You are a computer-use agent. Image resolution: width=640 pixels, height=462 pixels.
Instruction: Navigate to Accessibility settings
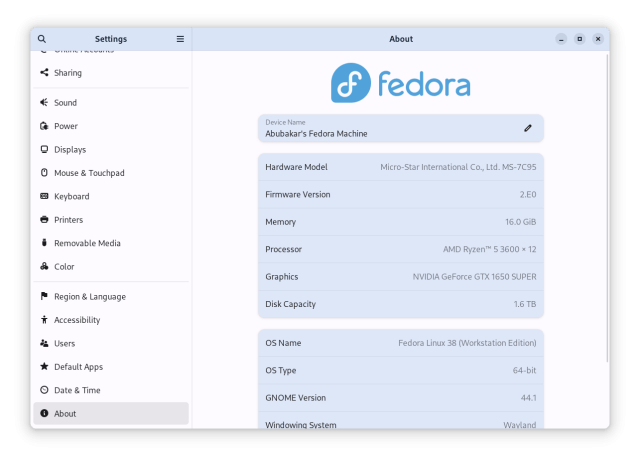click(x=76, y=320)
